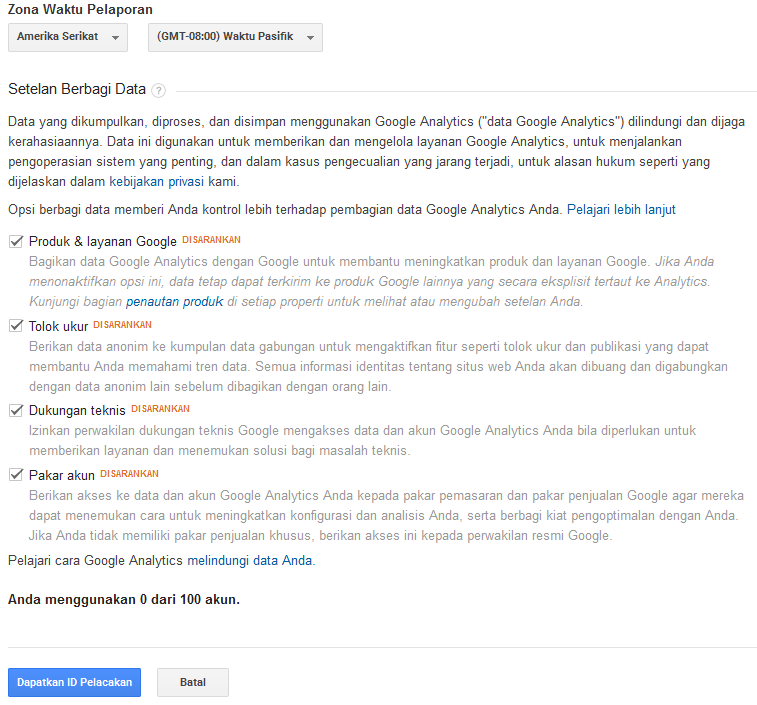The image size is (757, 705).
Task: Open the Amerika Serikat country dropdown
Action: 68,38
